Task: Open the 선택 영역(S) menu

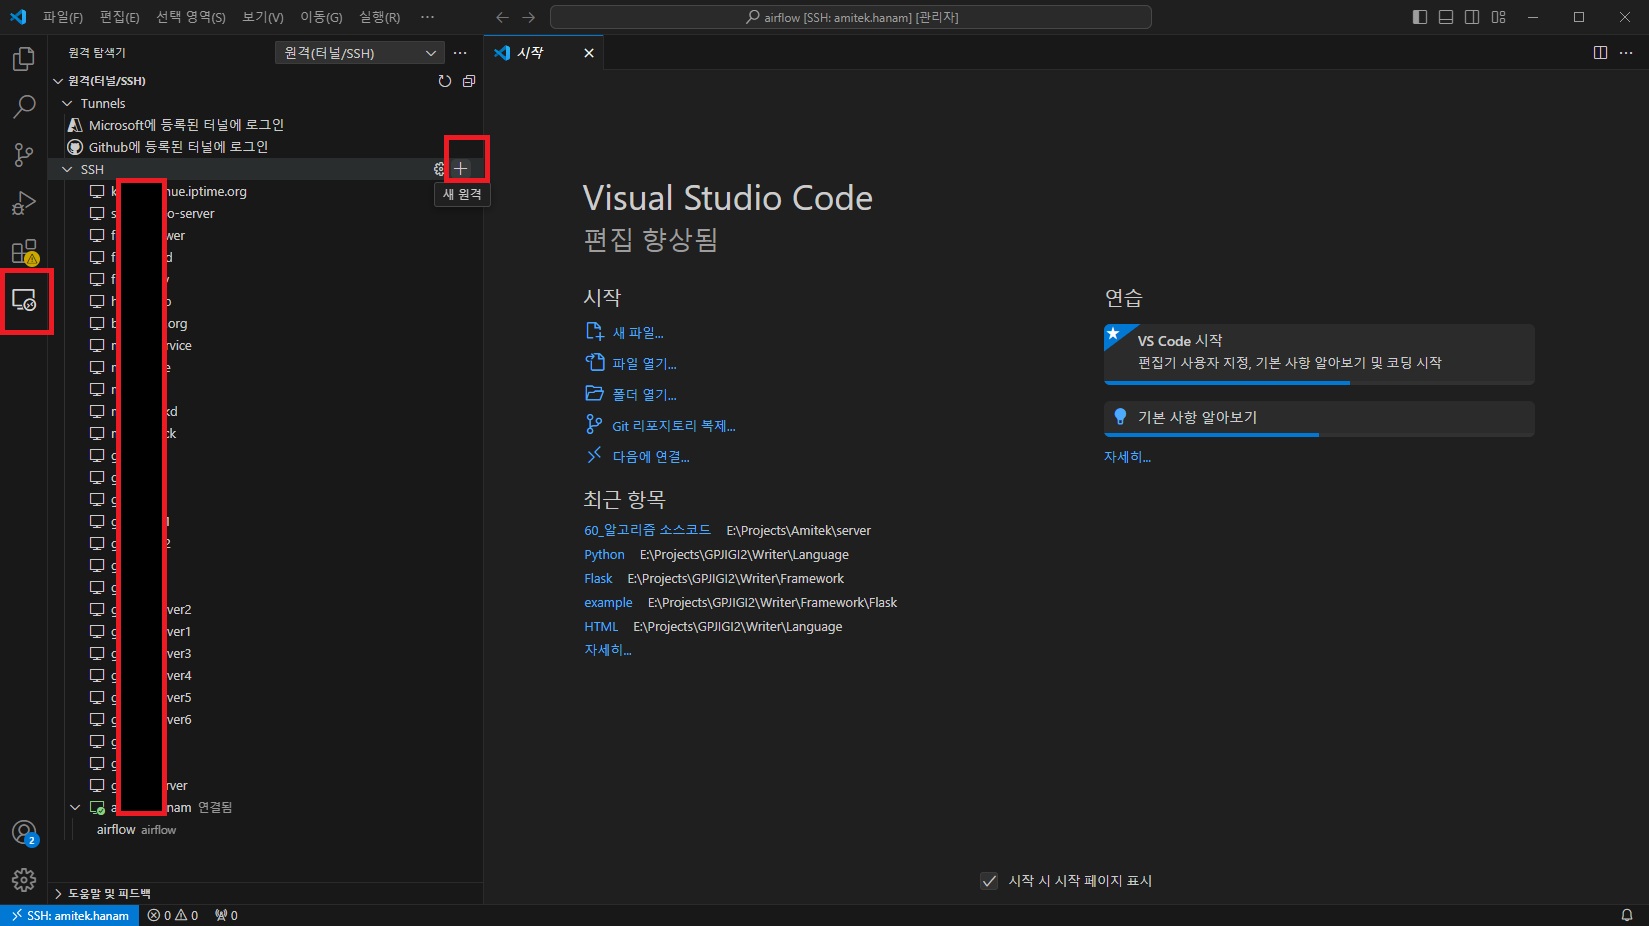Action: click(191, 17)
